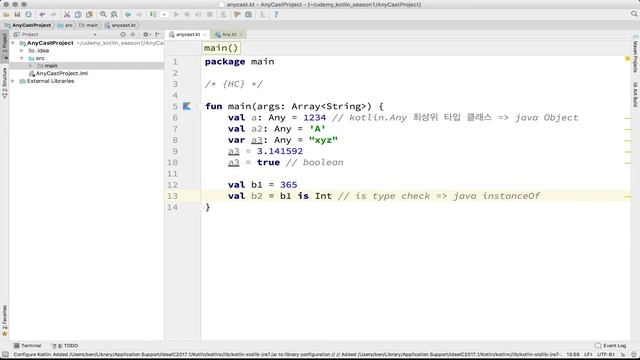Collapse main function fold marker at line 5
The image size is (640, 360).
(x=200, y=107)
